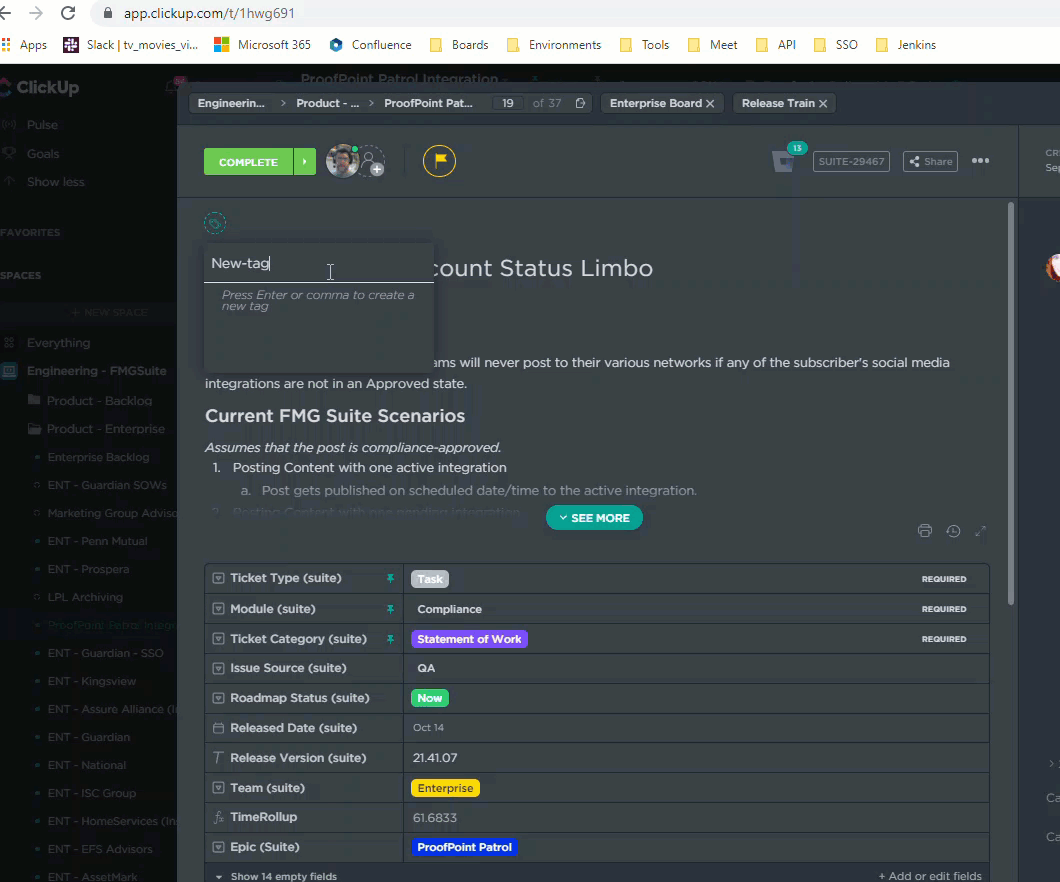
Task: Expand the Engineering - FMGSuite space
Action: pos(96,370)
